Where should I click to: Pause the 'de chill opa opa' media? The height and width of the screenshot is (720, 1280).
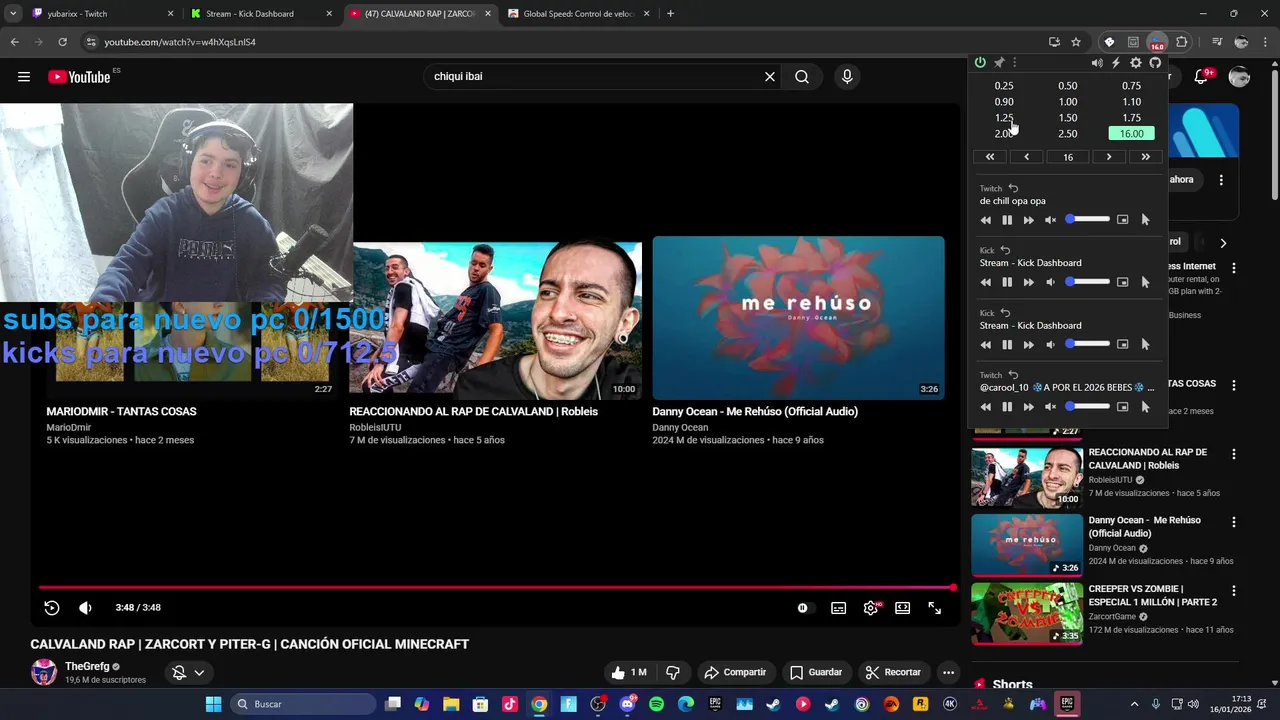[x=1007, y=220]
